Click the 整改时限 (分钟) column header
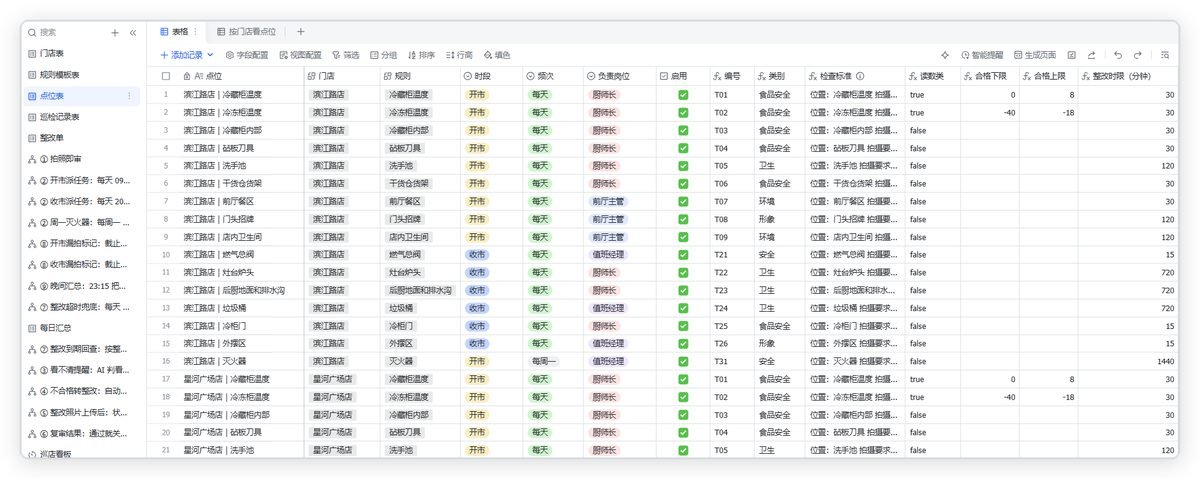 [1129, 76]
